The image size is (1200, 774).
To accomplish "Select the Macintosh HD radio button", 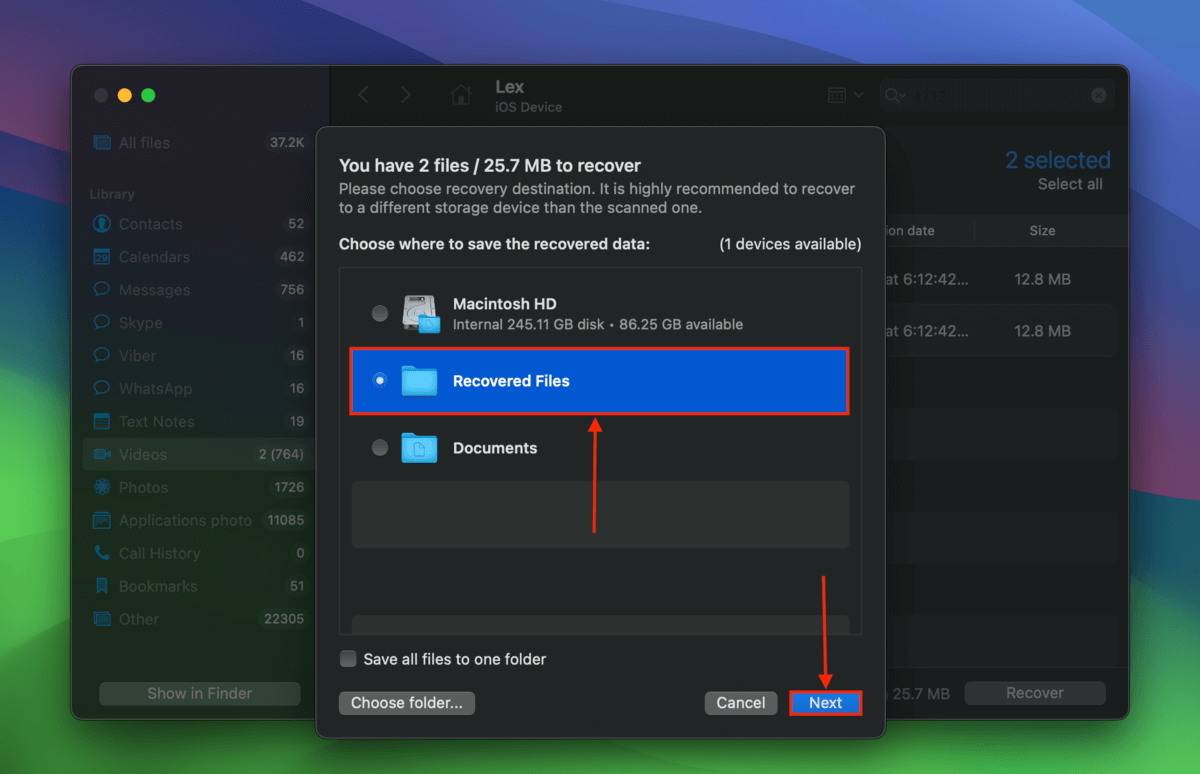I will (x=380, y=313).
